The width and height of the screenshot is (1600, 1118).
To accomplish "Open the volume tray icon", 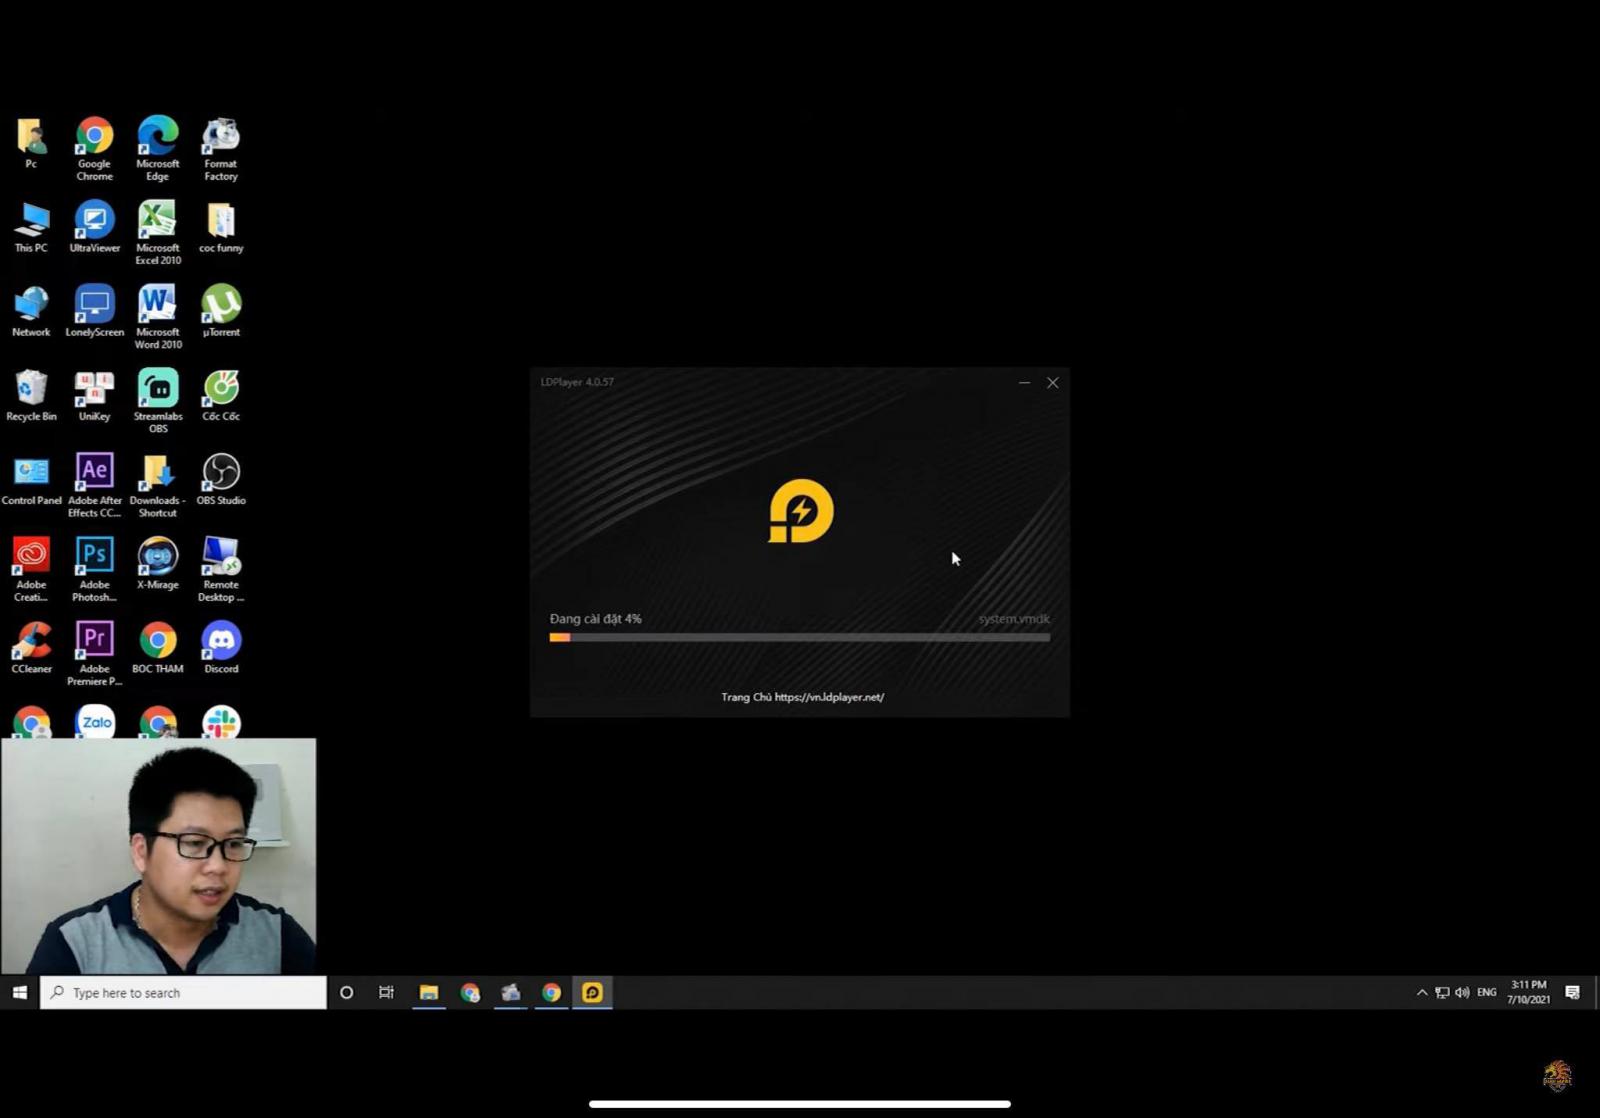I will coord(1462,992).
